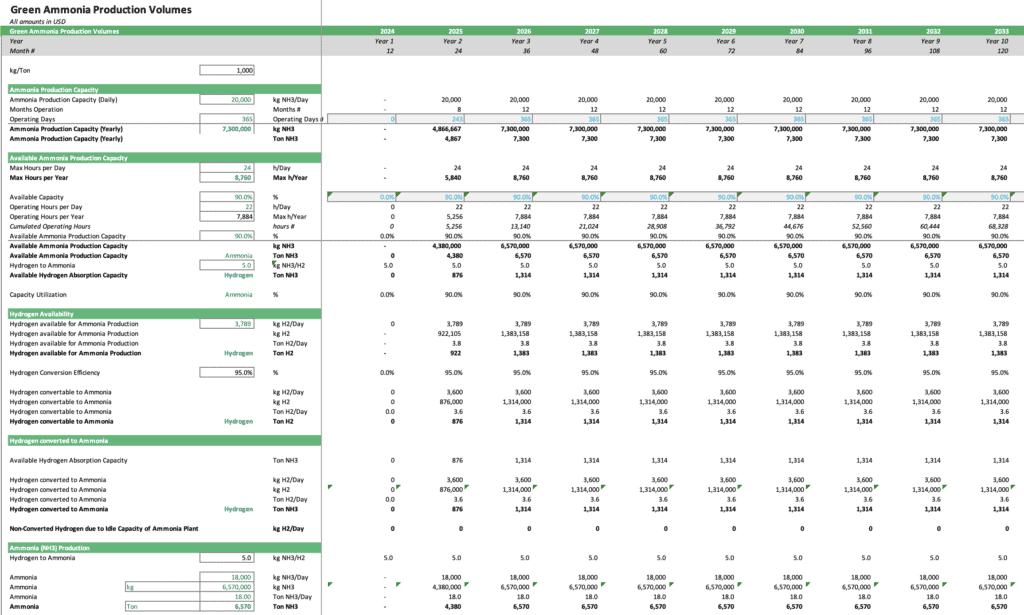1024x615 pixels.
Task: Click the Ammonia Ton NH3/Day input showing 18.00
Action: point(227,597)
